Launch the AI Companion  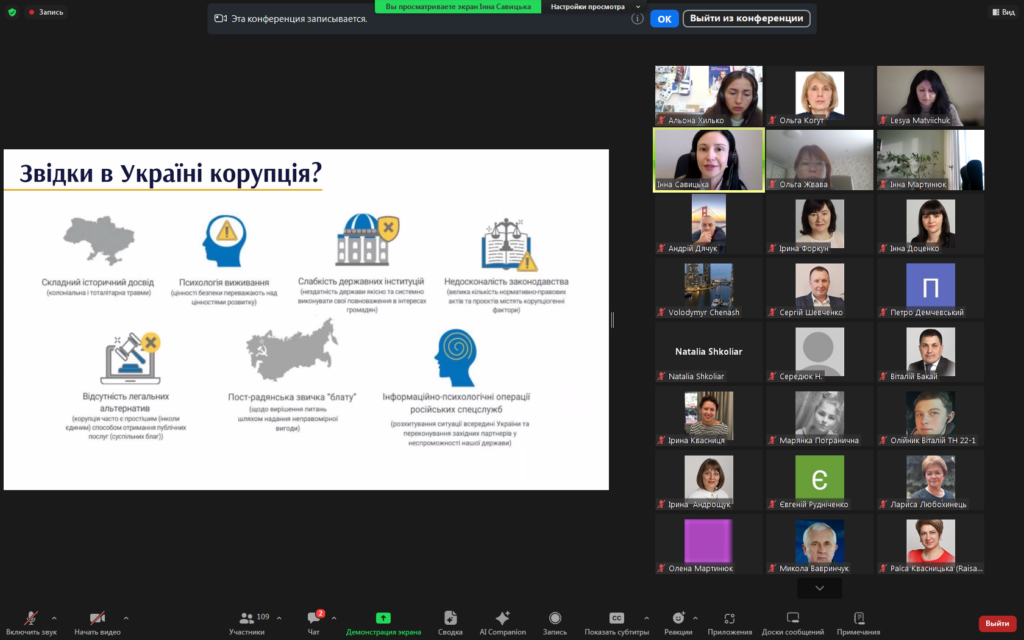pyautogui.click(x=502, y=619)
